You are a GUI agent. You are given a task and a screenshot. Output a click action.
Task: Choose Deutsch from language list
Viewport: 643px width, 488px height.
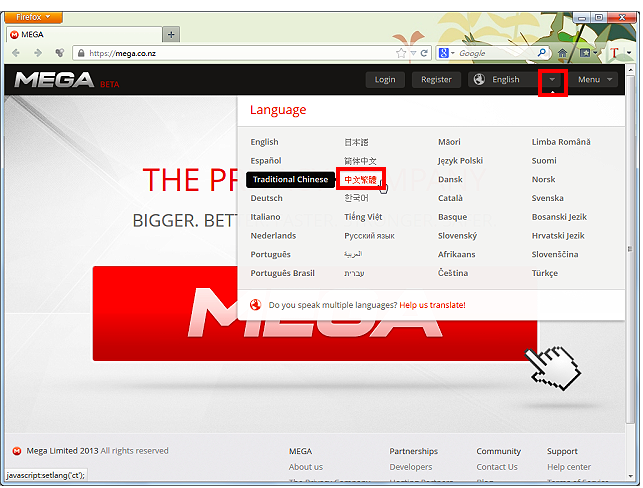point(267,198)
